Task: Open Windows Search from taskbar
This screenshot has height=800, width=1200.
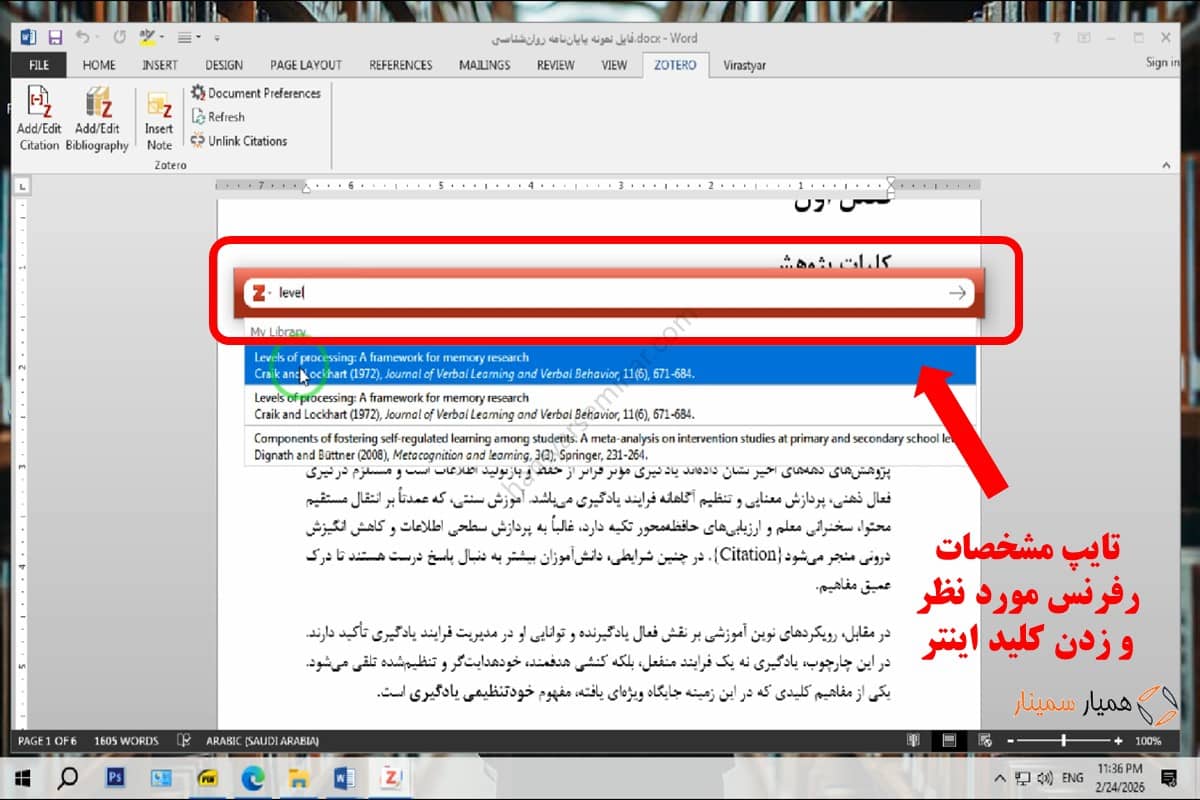Action: 68,777
